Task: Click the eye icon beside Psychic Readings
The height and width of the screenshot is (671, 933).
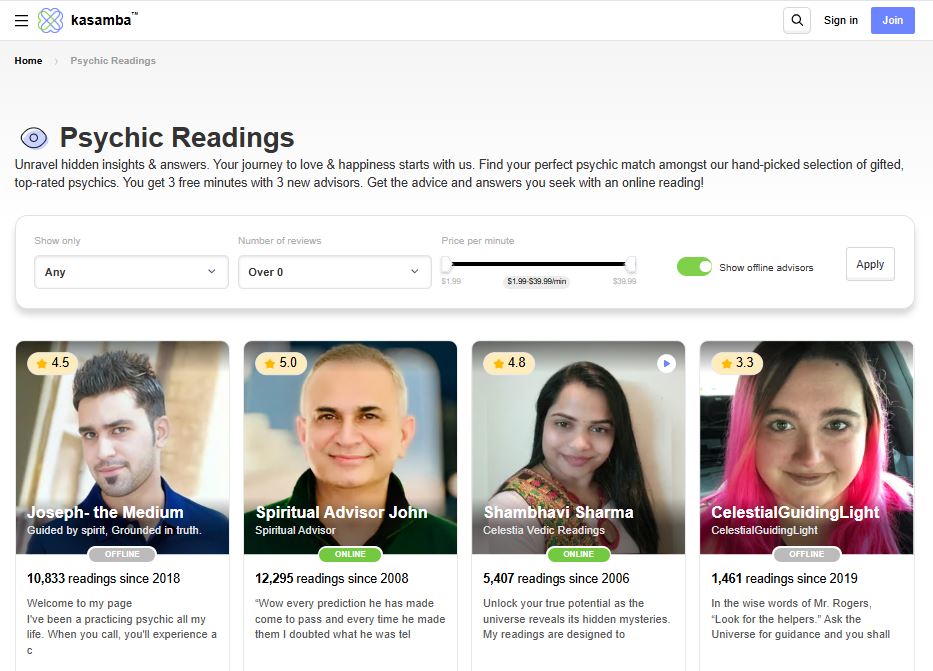Action: click(x=34, y=138)
